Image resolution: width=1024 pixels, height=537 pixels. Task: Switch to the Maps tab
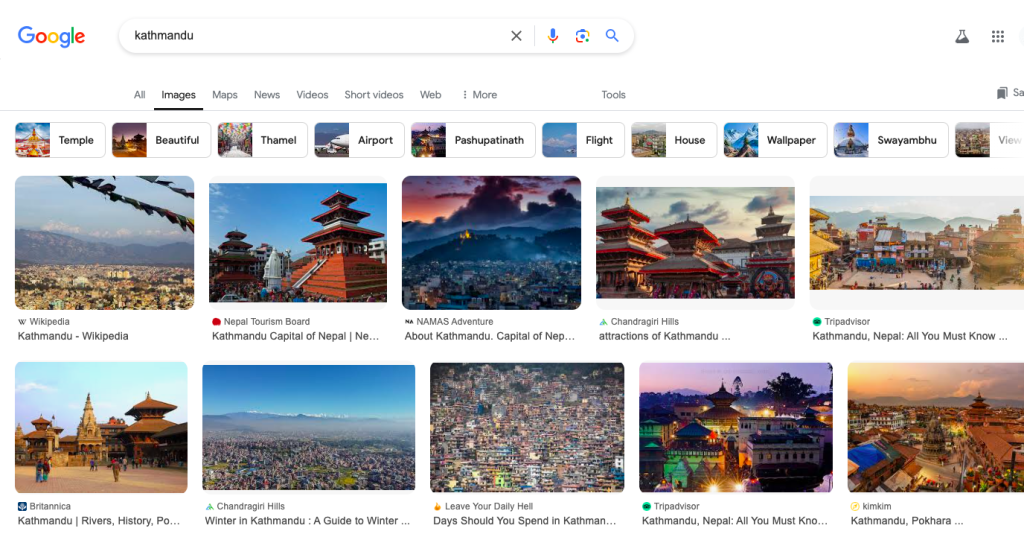click(225, 95)
